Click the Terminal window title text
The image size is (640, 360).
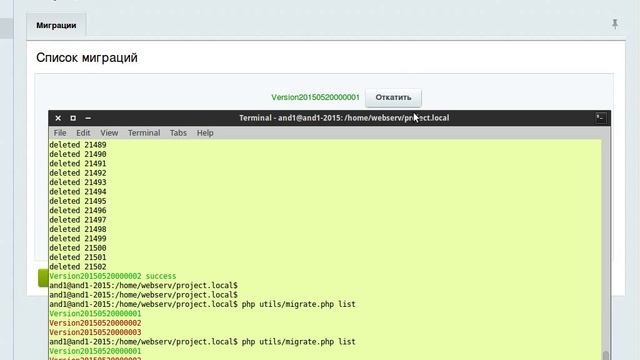click(344, 118)
